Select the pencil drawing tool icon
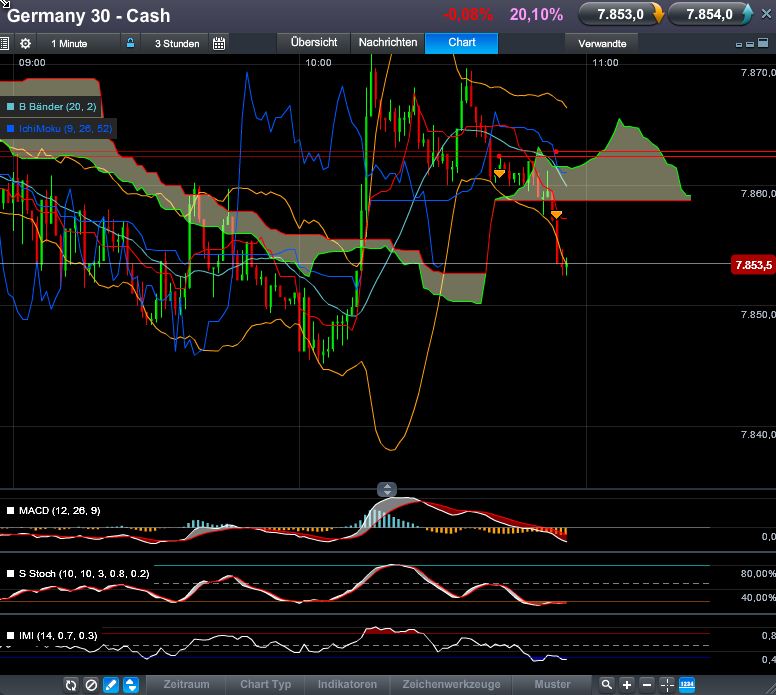The image size is (776, 695). [x=111, y=685]
